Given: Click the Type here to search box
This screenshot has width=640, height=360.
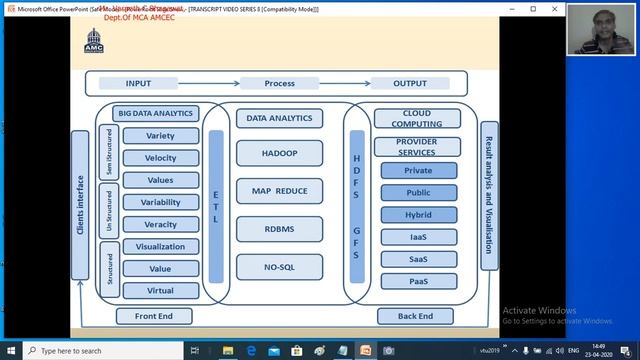Looking at the screenshot, I should click(103, 351).
